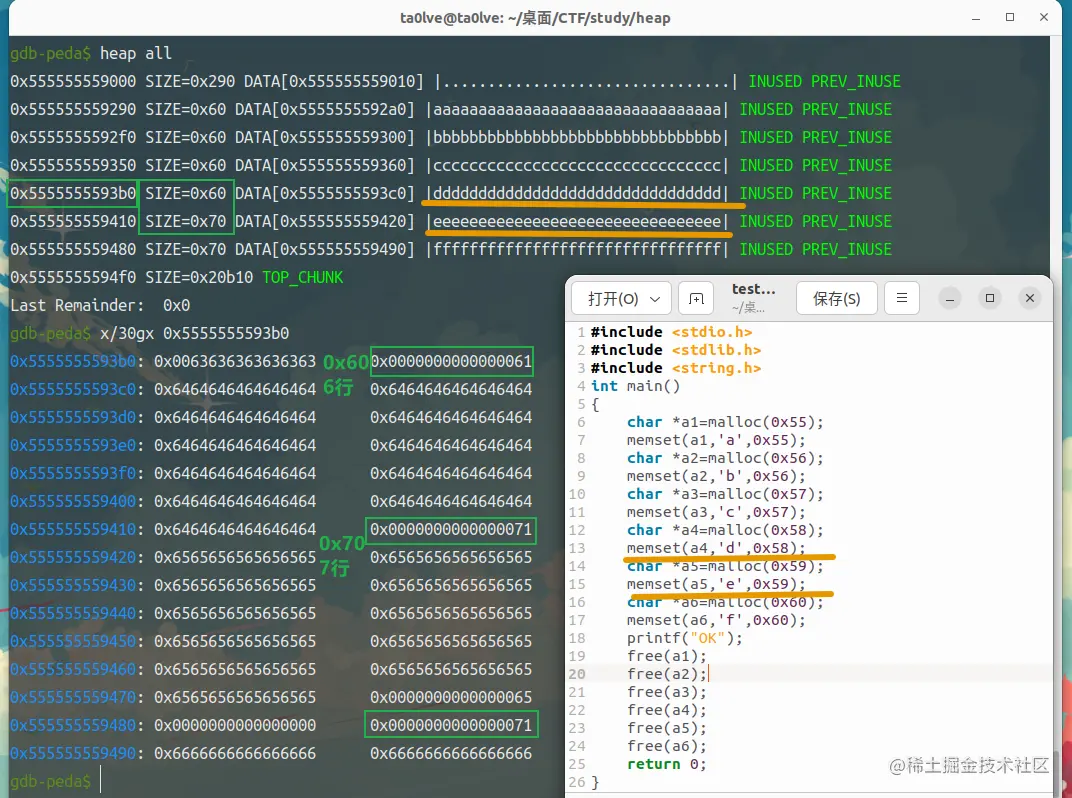Click the return 0; line
1072x798 pixels.
pos(667,764)
